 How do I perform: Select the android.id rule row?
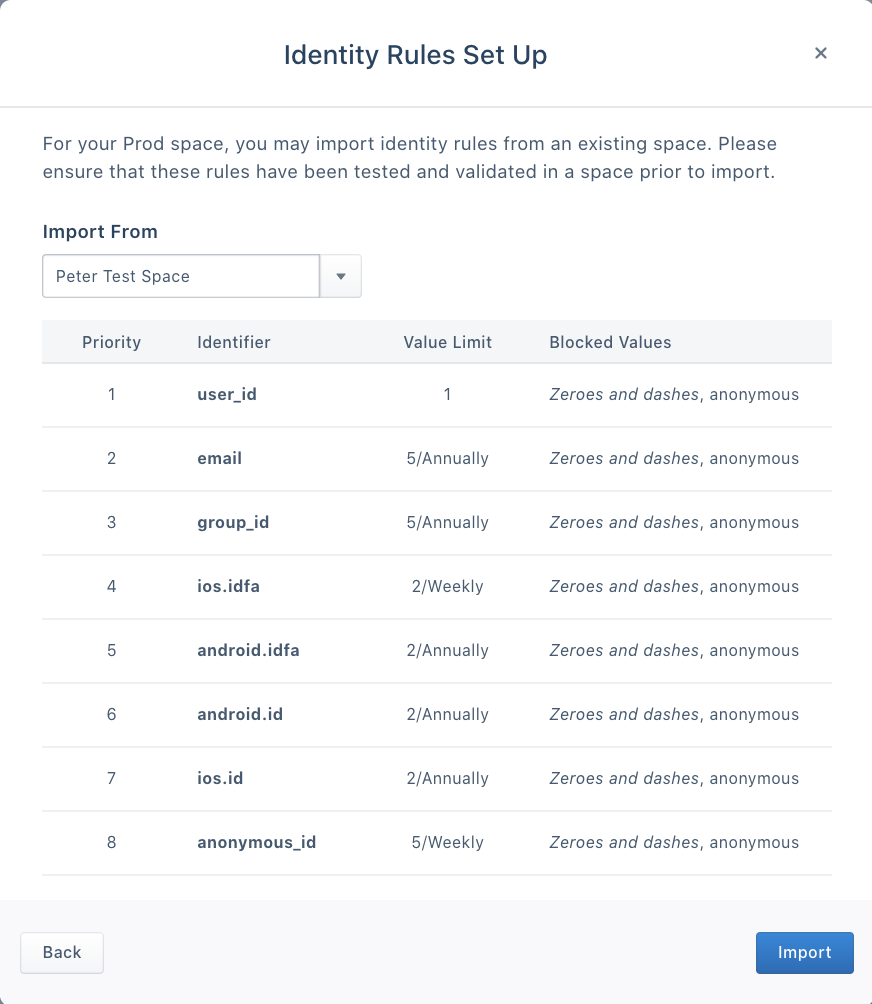coord(436,714)
